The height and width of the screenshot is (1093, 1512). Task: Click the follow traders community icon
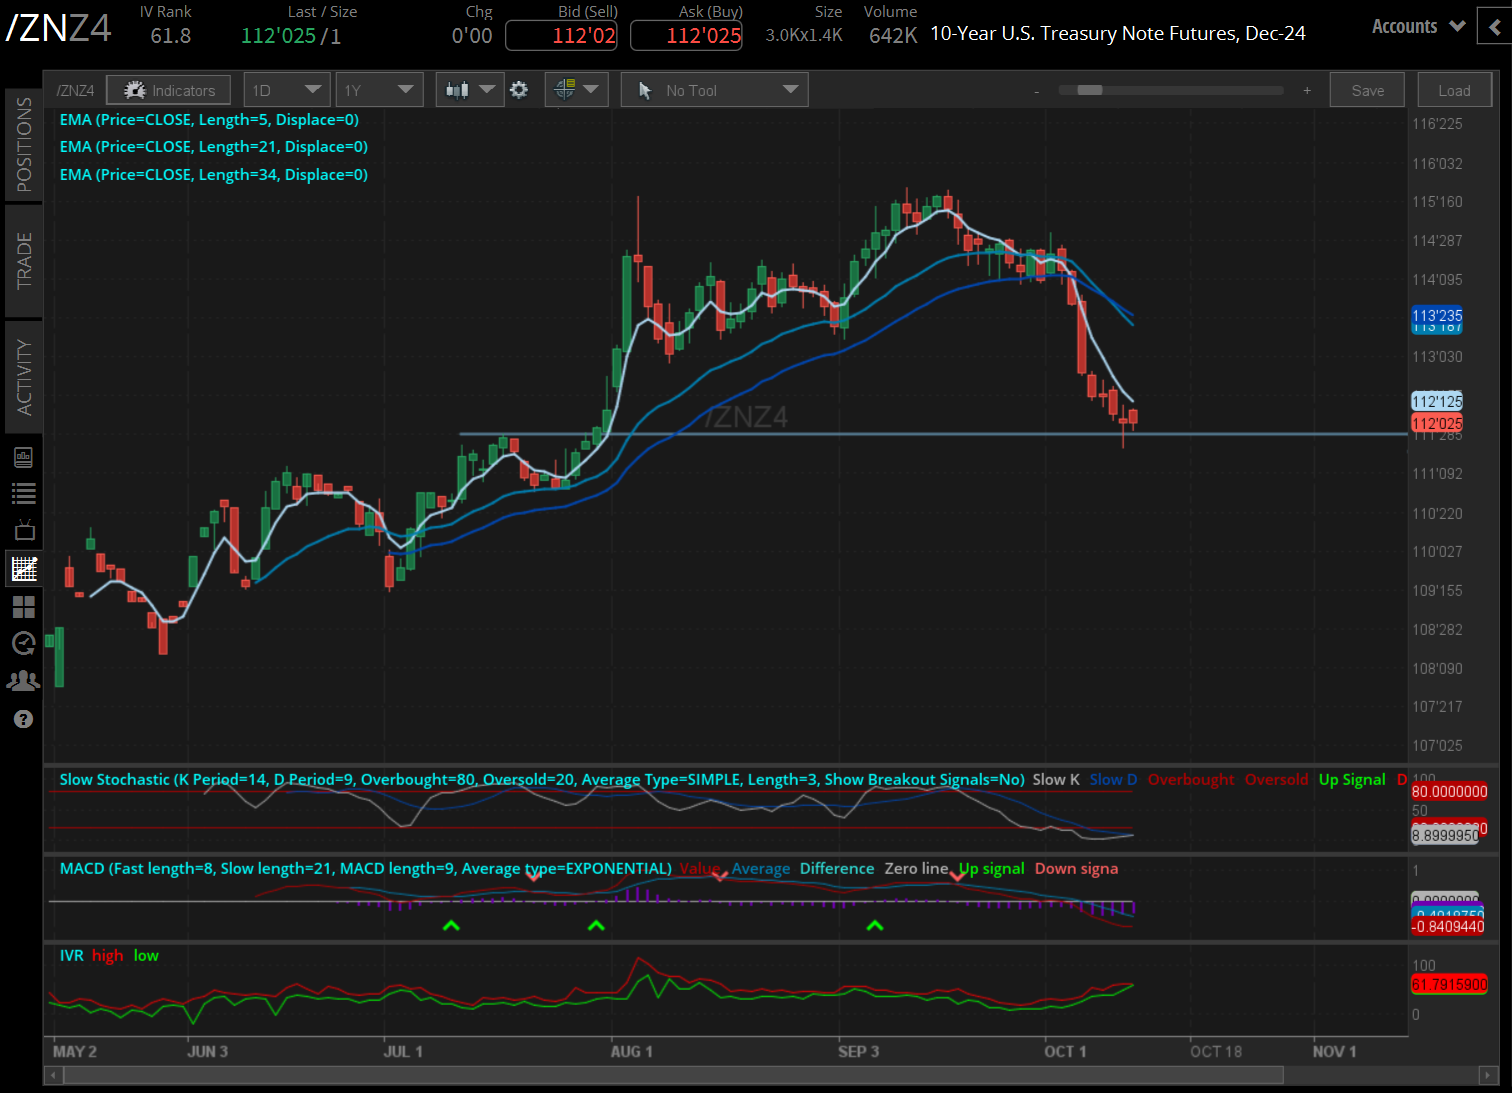(x=23, y=680)
